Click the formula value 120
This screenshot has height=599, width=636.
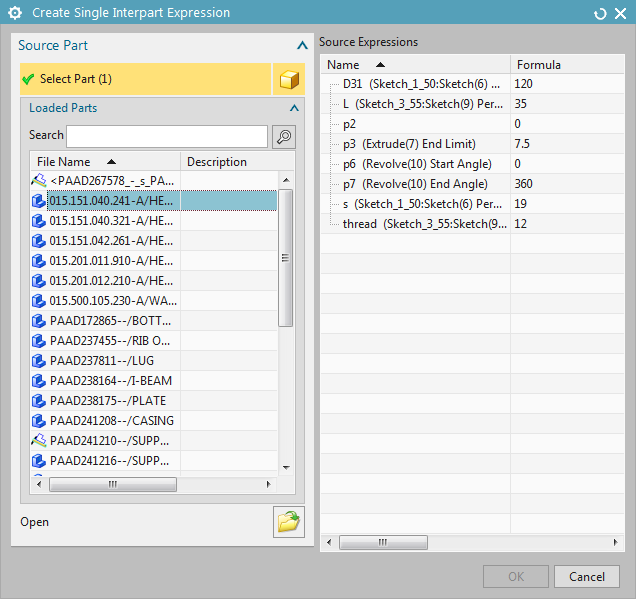pos(524,84)
